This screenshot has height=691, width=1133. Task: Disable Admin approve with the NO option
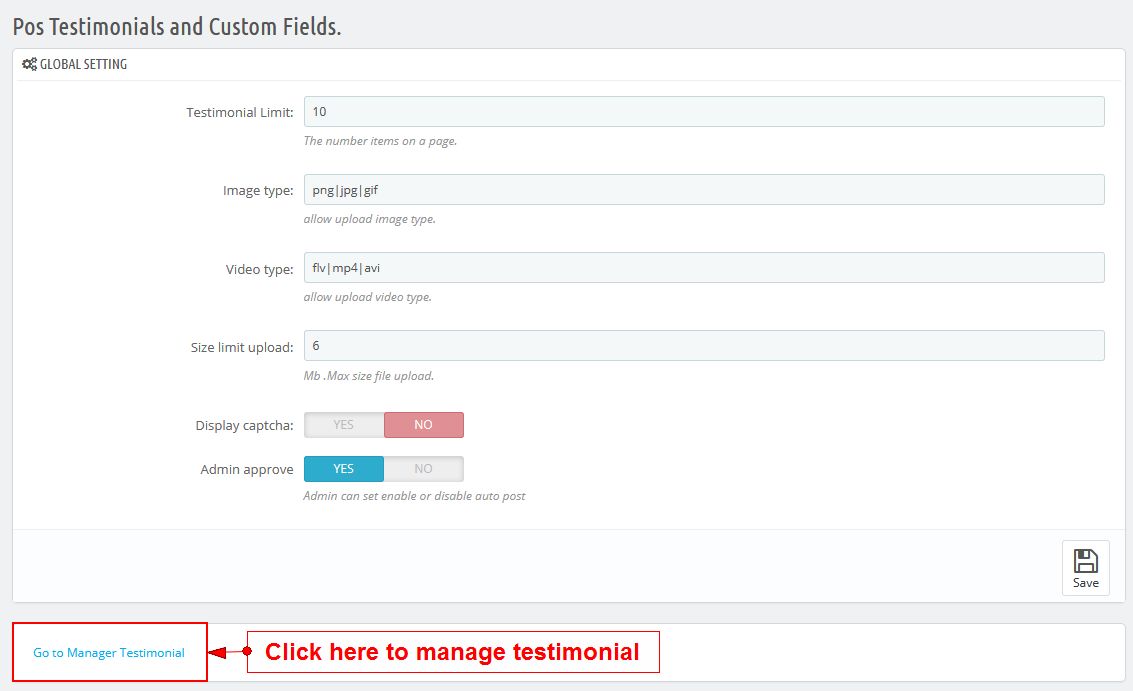click(423, 469)
